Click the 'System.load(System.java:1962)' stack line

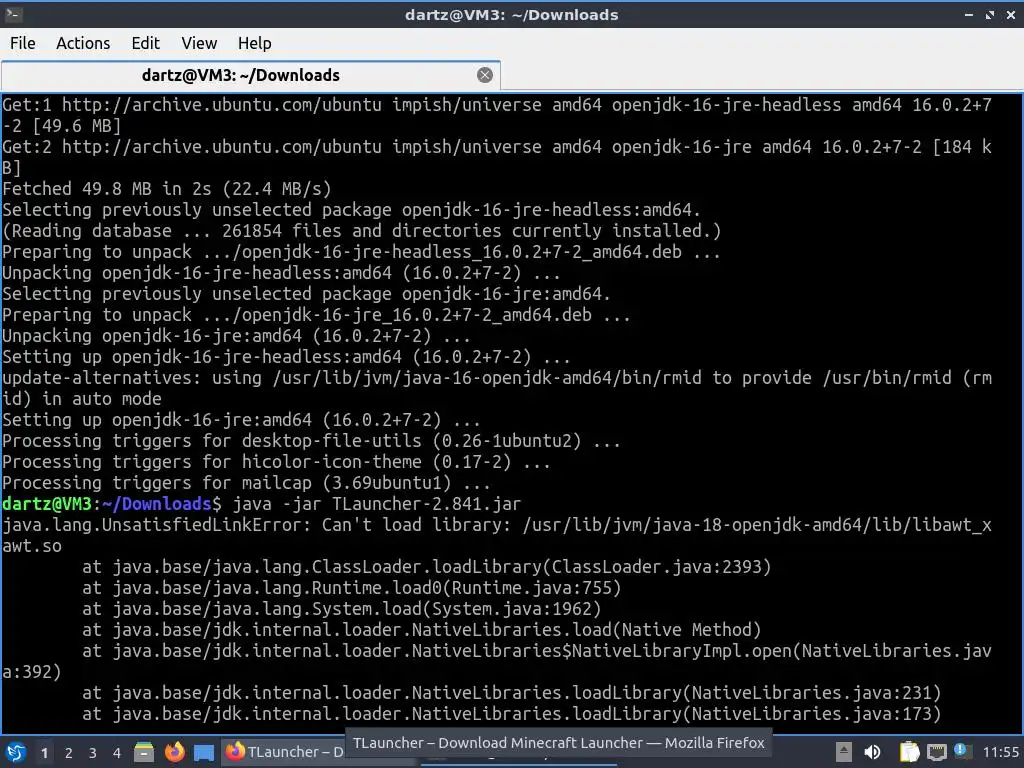(x=342, y=608)
